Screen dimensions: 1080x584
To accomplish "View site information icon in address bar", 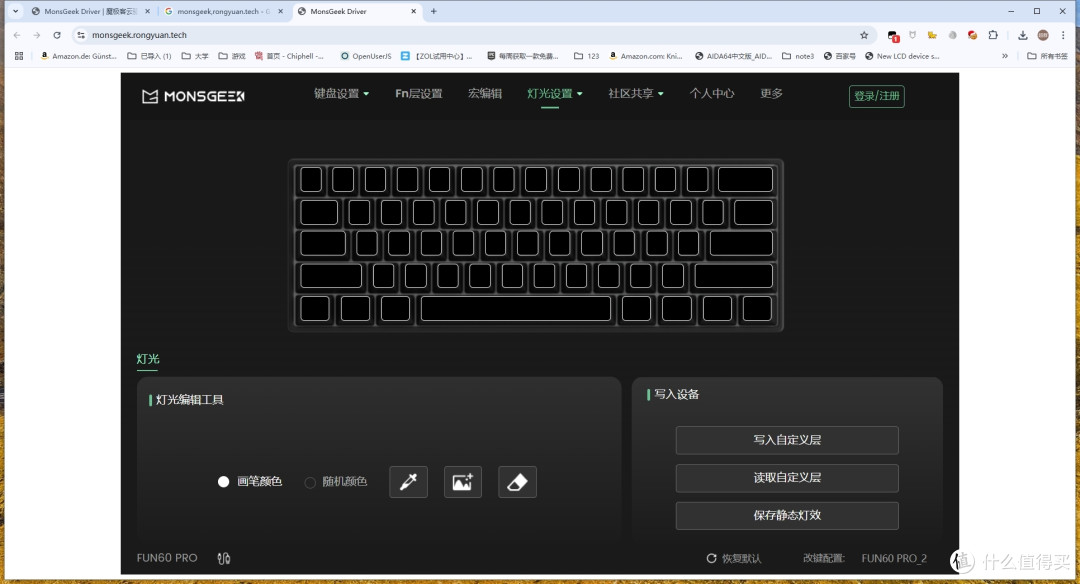I will 81,35.
